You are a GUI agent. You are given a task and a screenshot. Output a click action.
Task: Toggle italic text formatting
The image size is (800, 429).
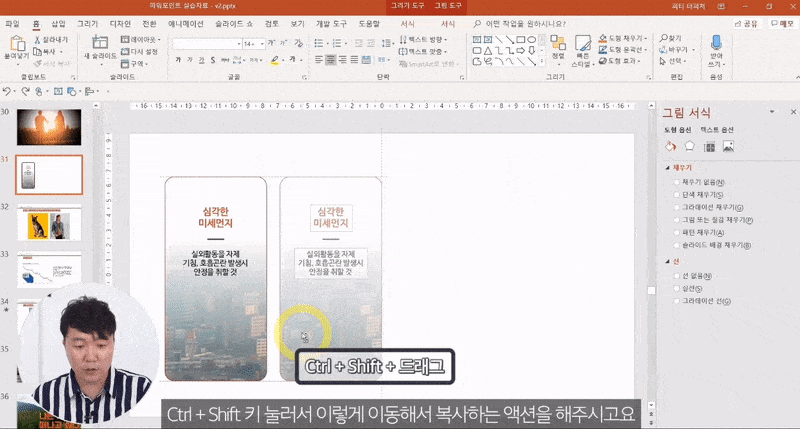[190, 60]
